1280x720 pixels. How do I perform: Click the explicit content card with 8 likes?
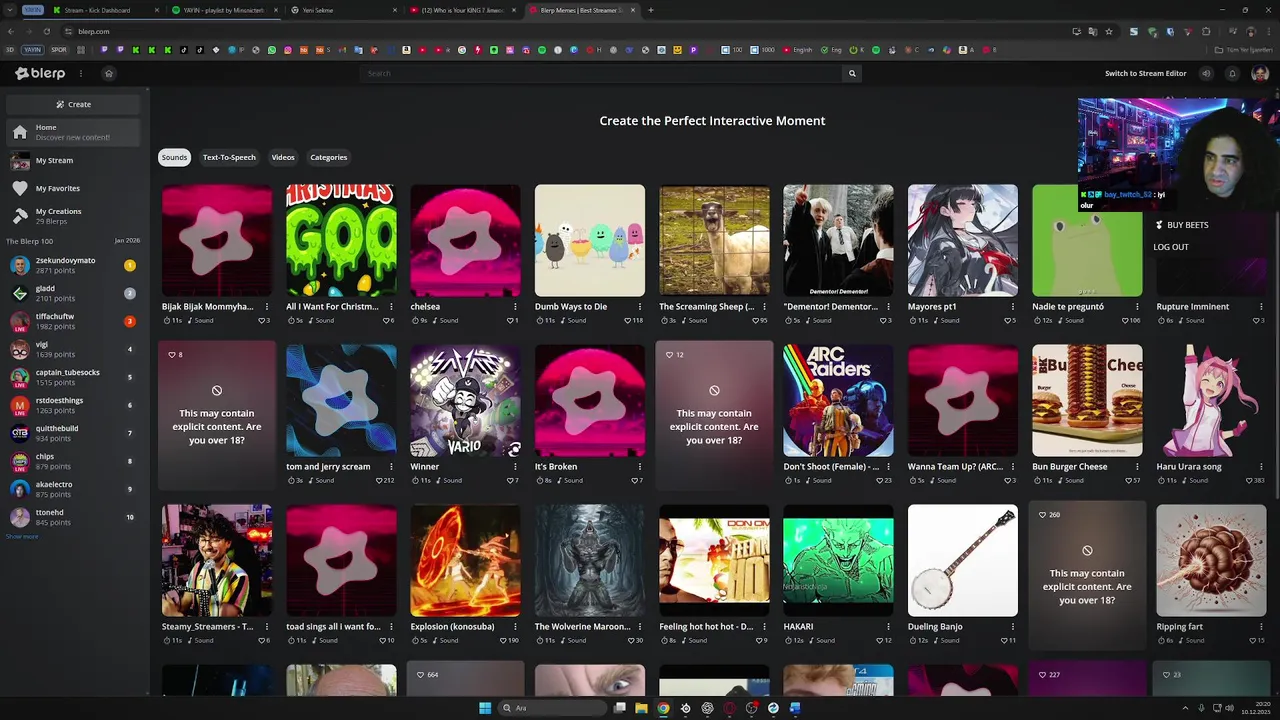tap(217, 415)
